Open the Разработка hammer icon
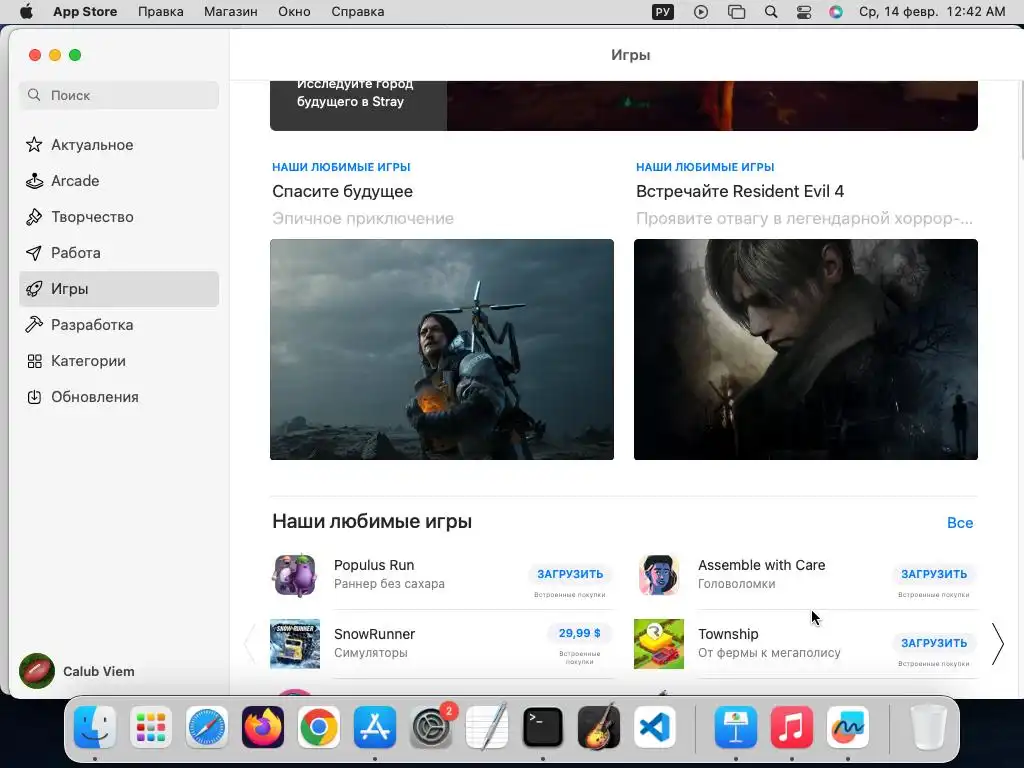 (x=34, y=325)
